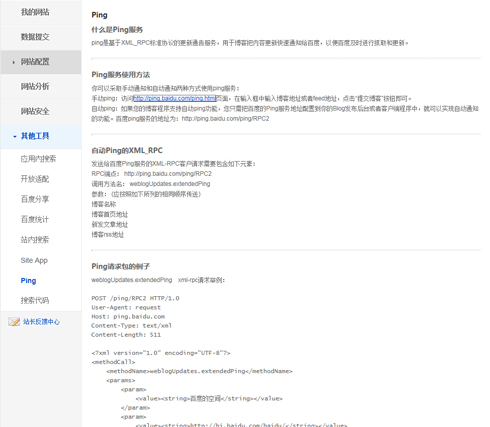Open Site App tool

coord(34,260)
